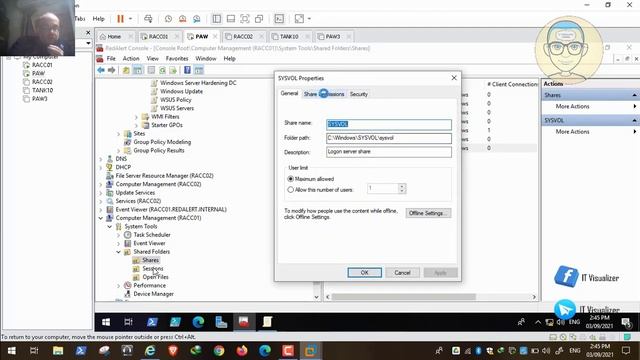This screenshot has width=640, height=360.
Task: Open PowerShell from the guest taskbar
Action: 152,322
